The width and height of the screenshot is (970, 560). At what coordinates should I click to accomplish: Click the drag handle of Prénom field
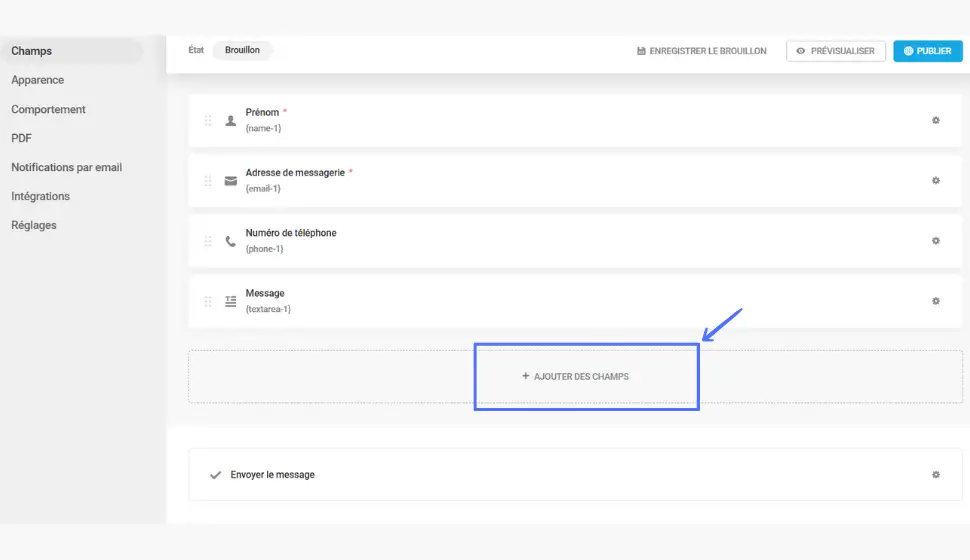pyautogui.click(x=208, y=121)
